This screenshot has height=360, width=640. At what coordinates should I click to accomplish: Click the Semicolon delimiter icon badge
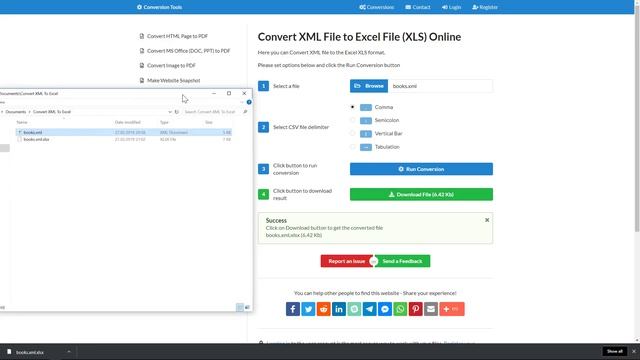click(366, 120)
